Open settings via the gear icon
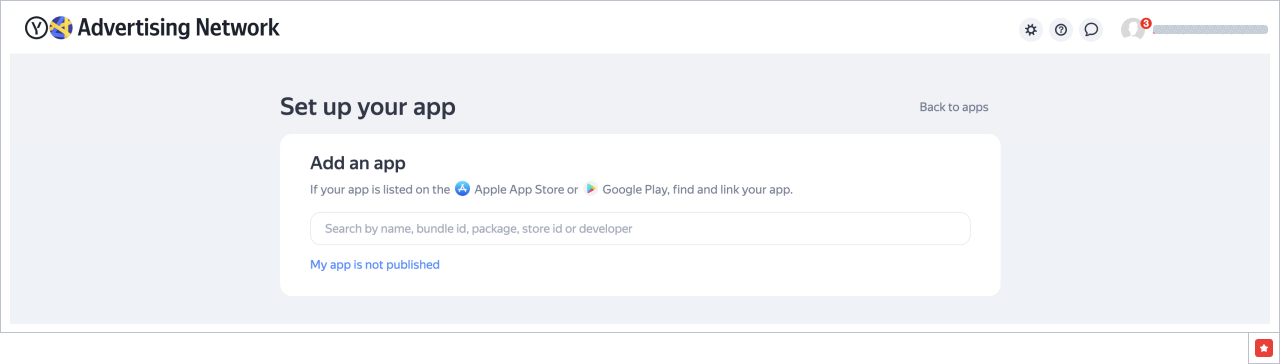This screenshot has width=1280, height=364. tap(1030, 29)
